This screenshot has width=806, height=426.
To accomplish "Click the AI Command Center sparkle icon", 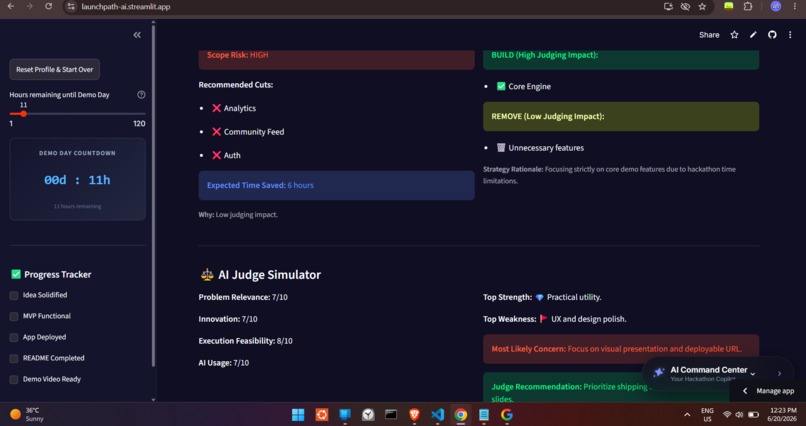I will [x=658, y=373].
